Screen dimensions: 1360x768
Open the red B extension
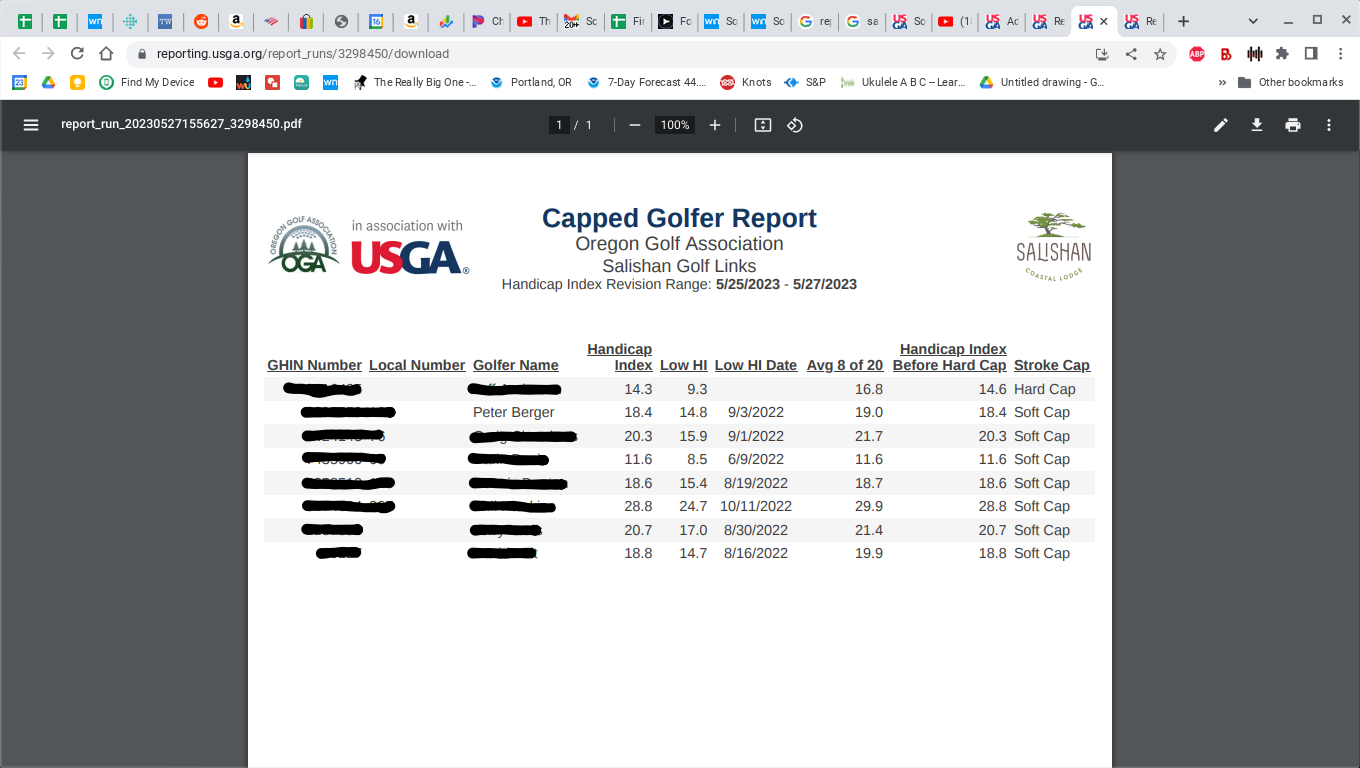tap(1226, 54)
